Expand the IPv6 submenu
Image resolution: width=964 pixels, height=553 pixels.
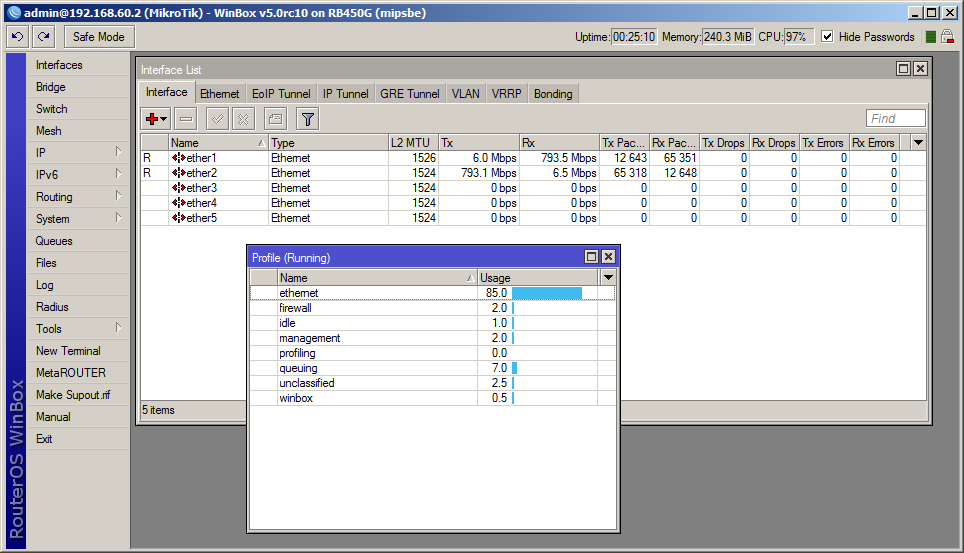(x=118, y=174)
